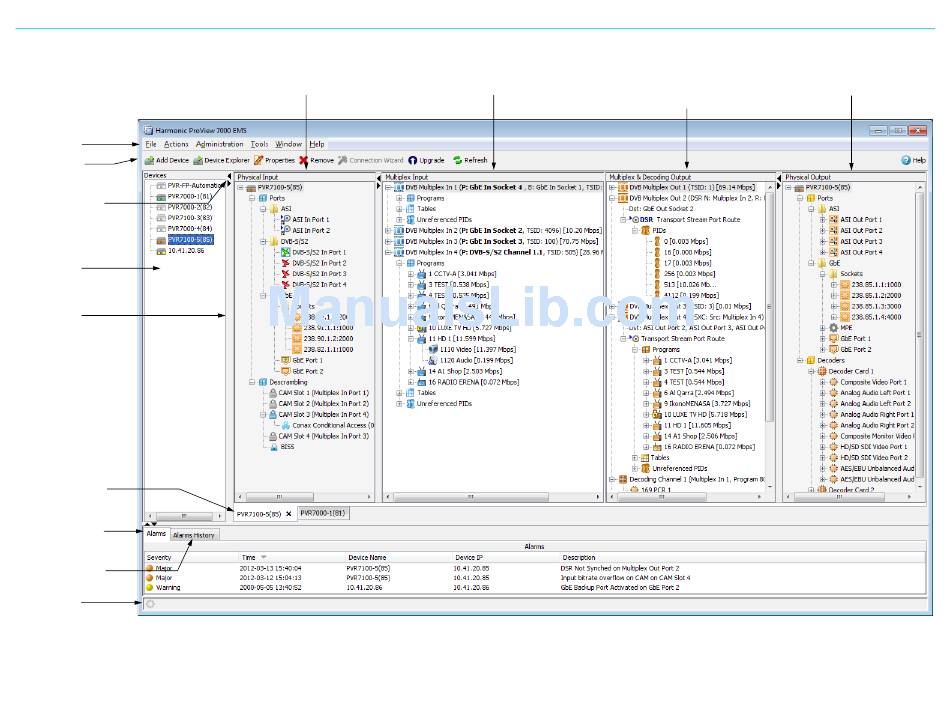Collapse the Decoders node in Physical Output
Screen dimensions: 950x721
coord(800,360)
